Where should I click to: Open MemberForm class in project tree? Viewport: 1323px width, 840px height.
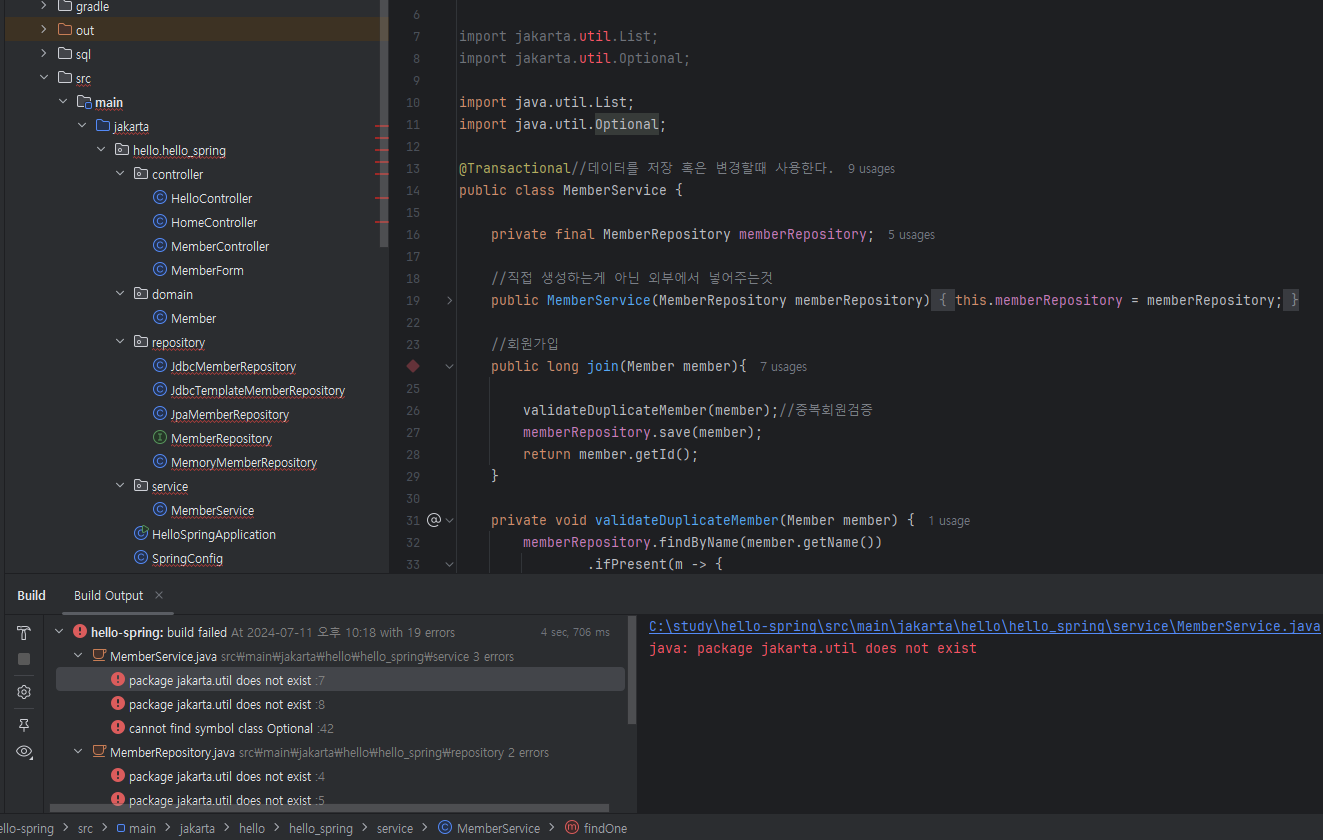tap(207, 270)
